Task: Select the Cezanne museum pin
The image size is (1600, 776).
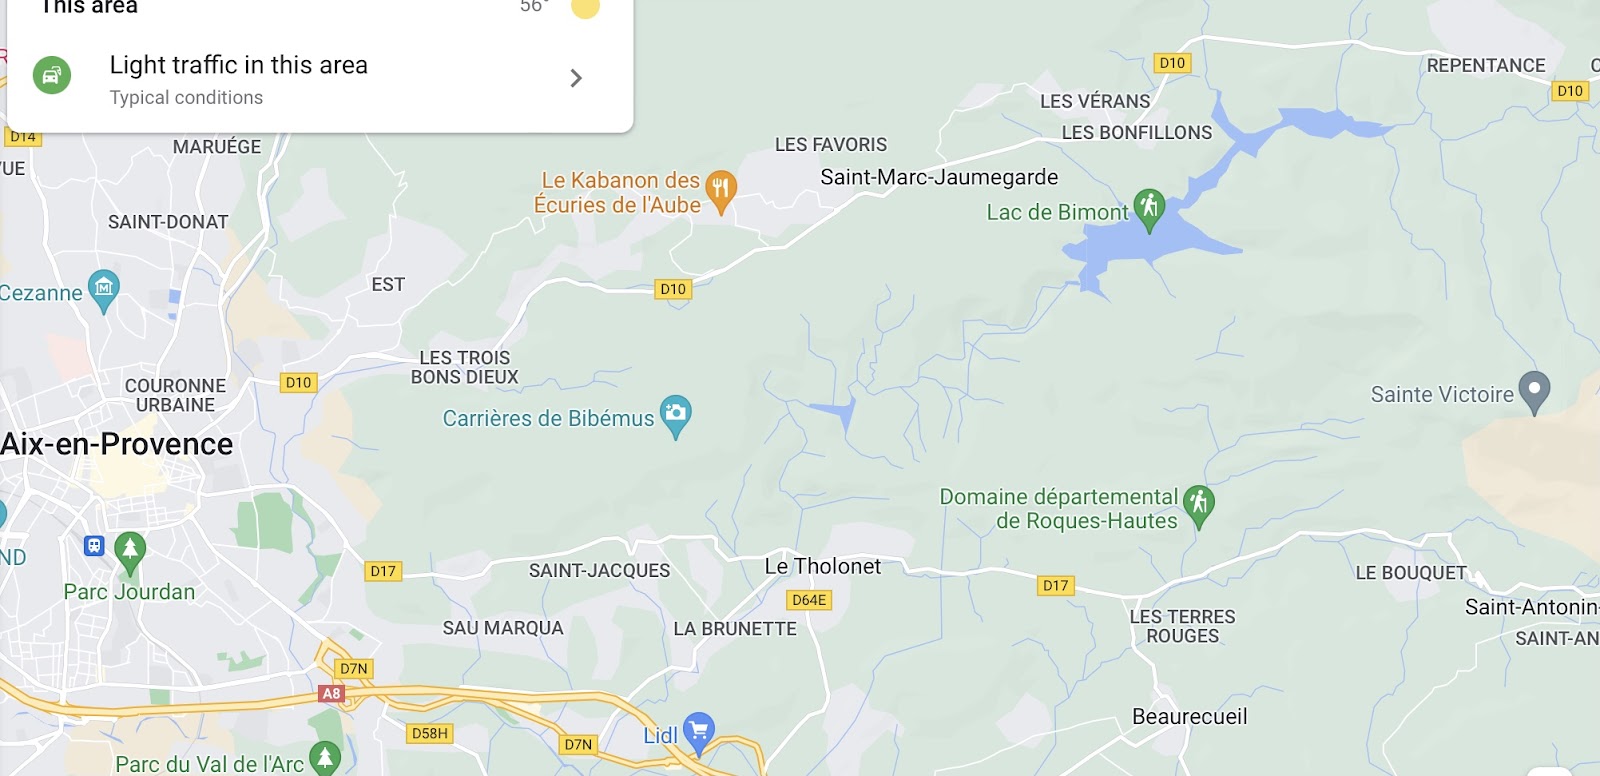Action: 104,290
